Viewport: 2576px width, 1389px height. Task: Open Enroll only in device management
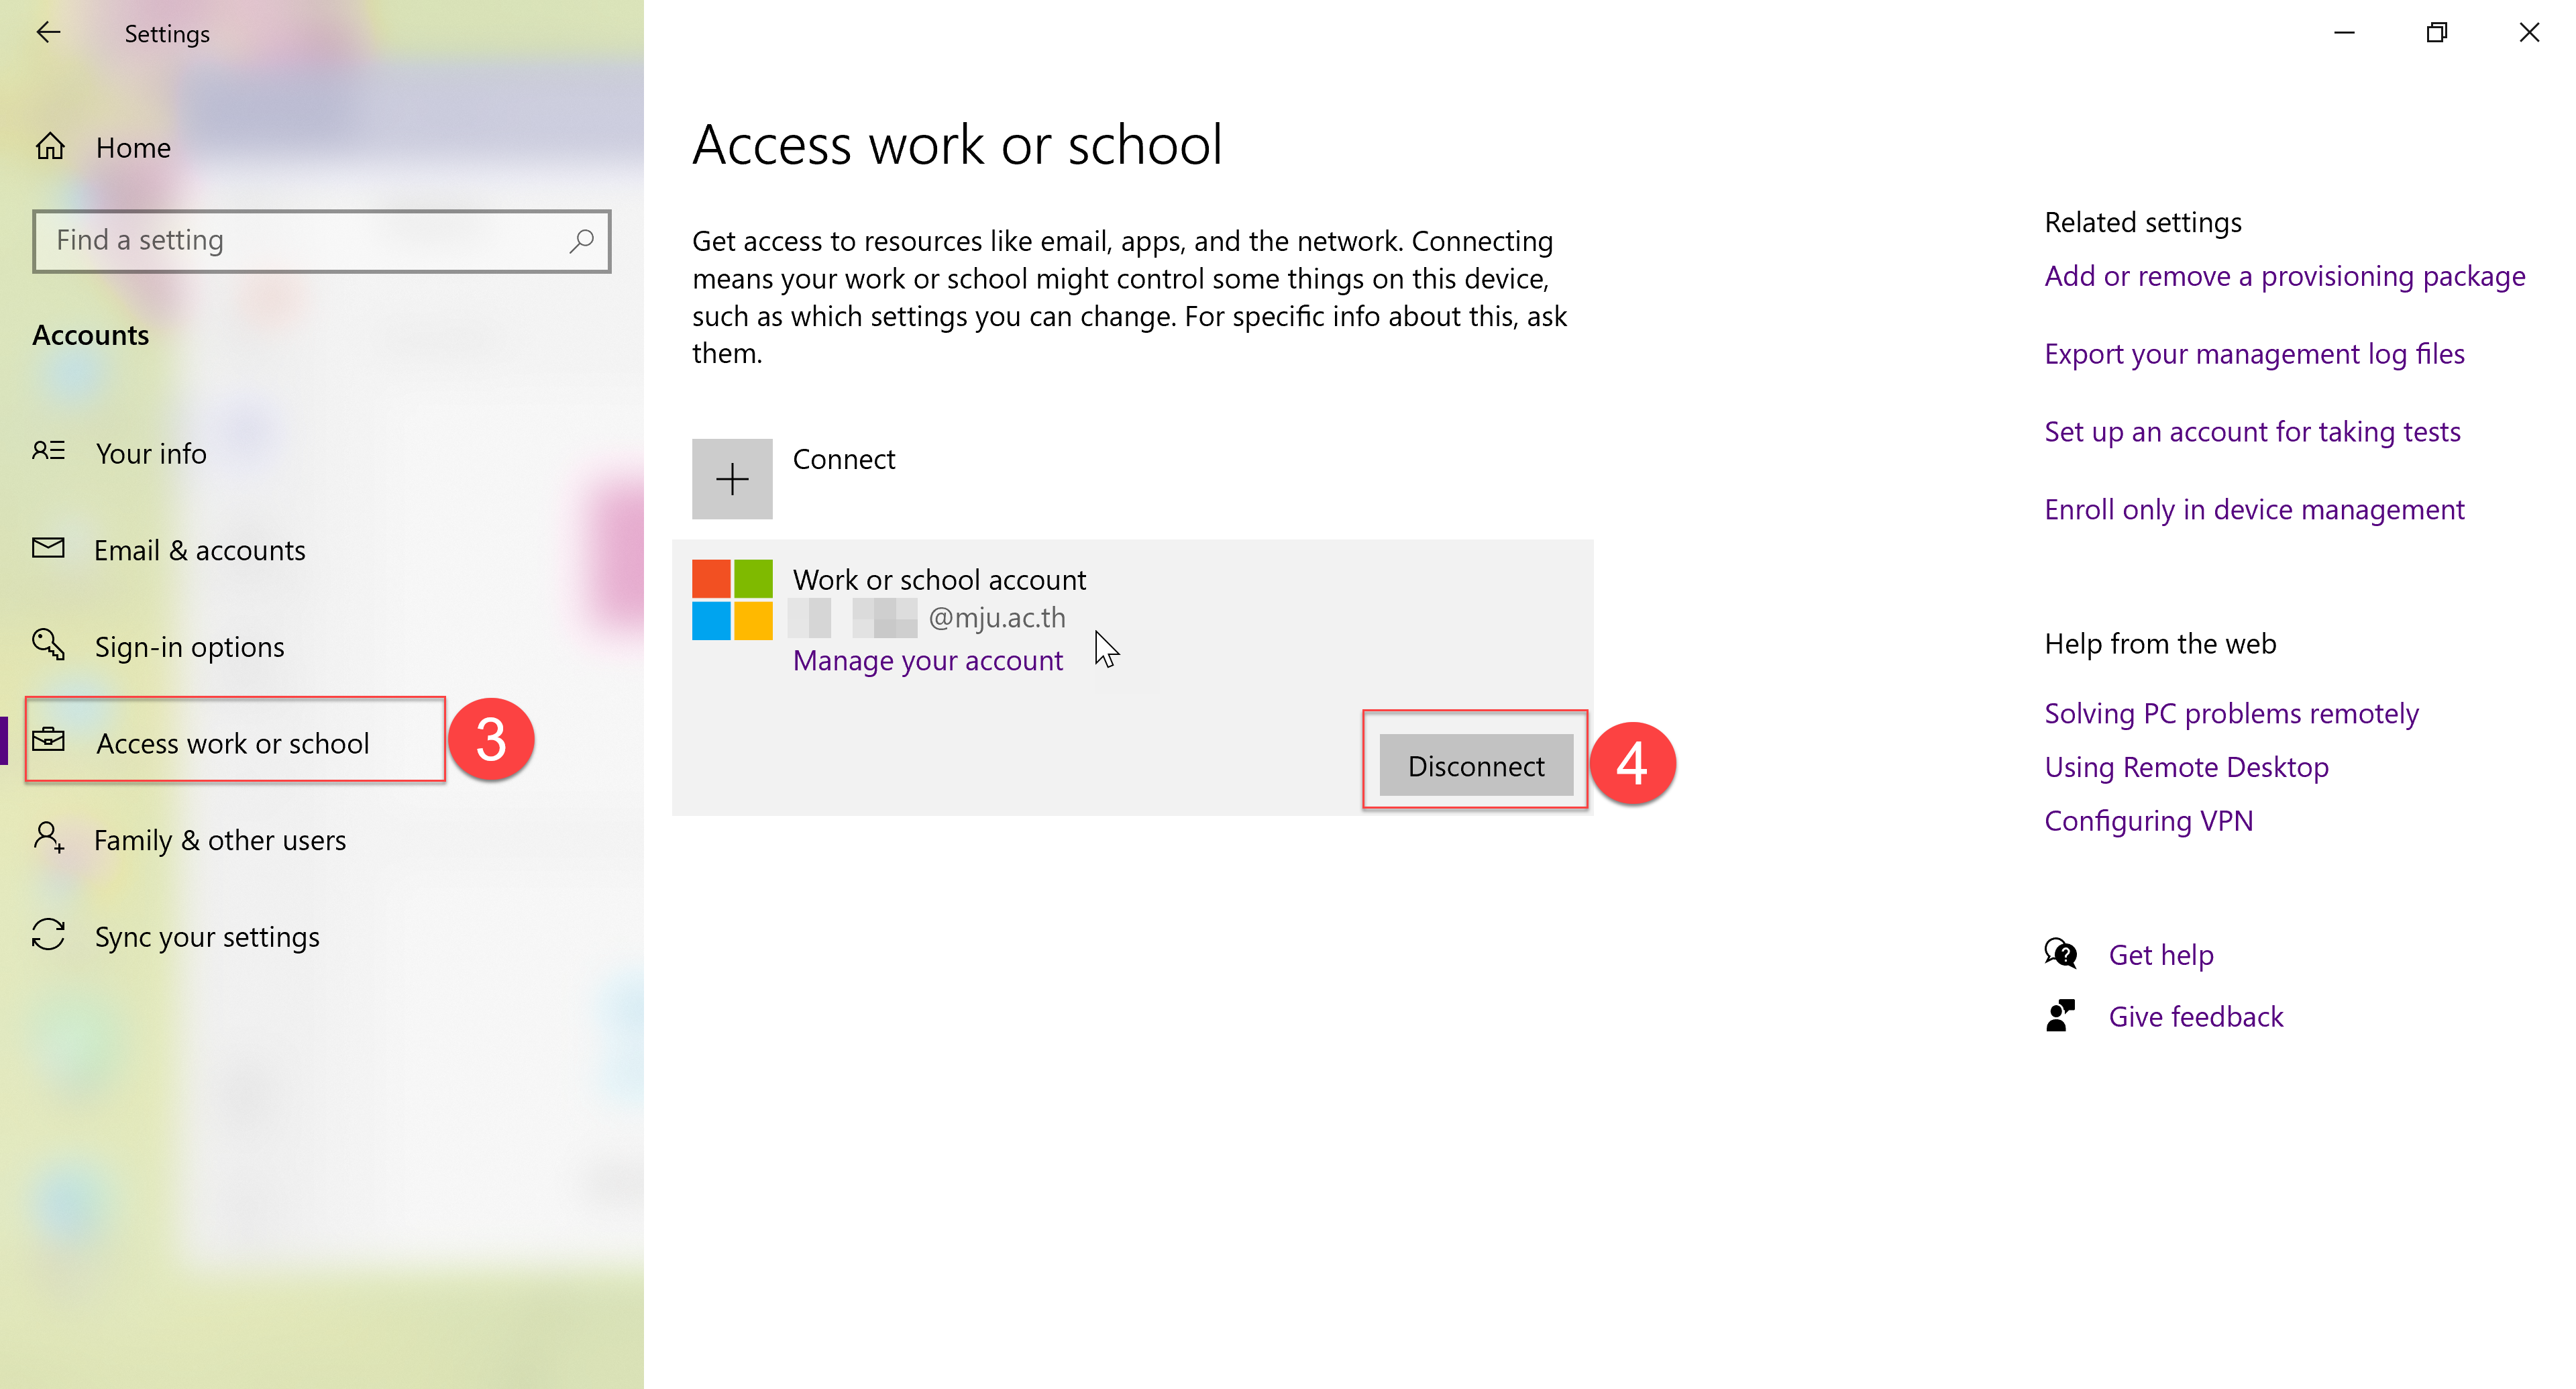2253,510
